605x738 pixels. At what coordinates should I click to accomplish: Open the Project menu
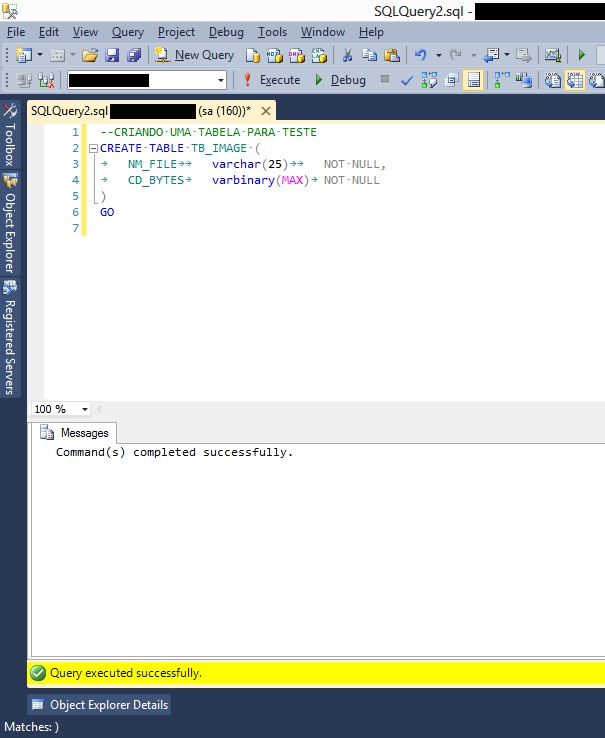point(176,32)
